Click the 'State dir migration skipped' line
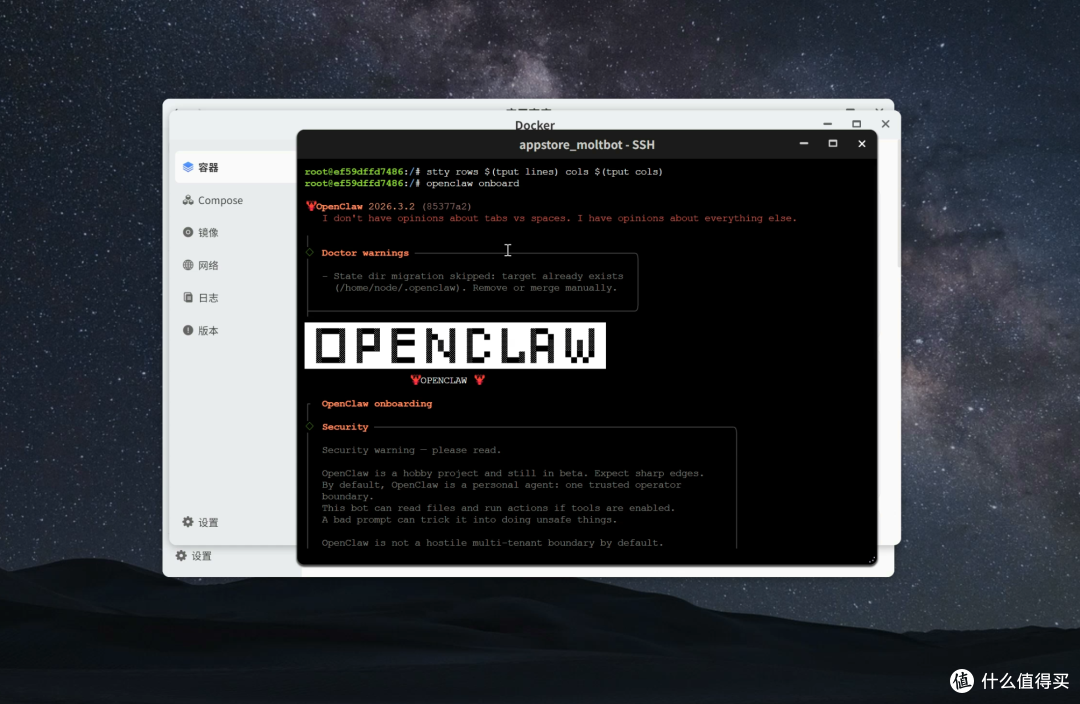 pos(472,276)
